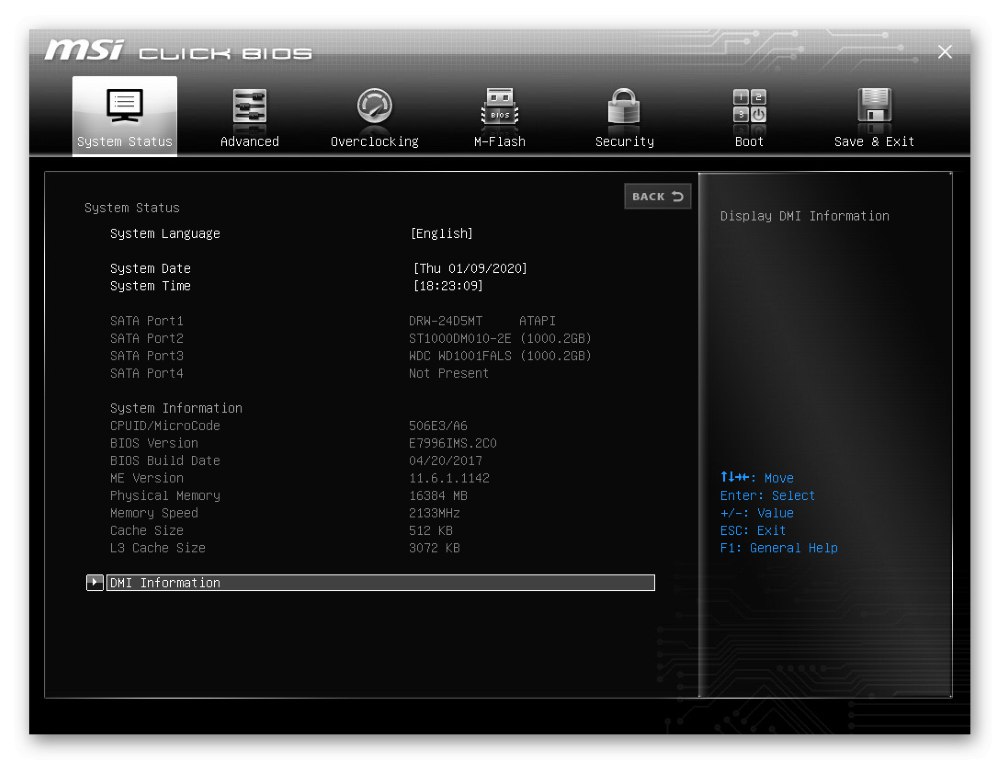Open the System Status monitor icon

[x=124, y=105]
